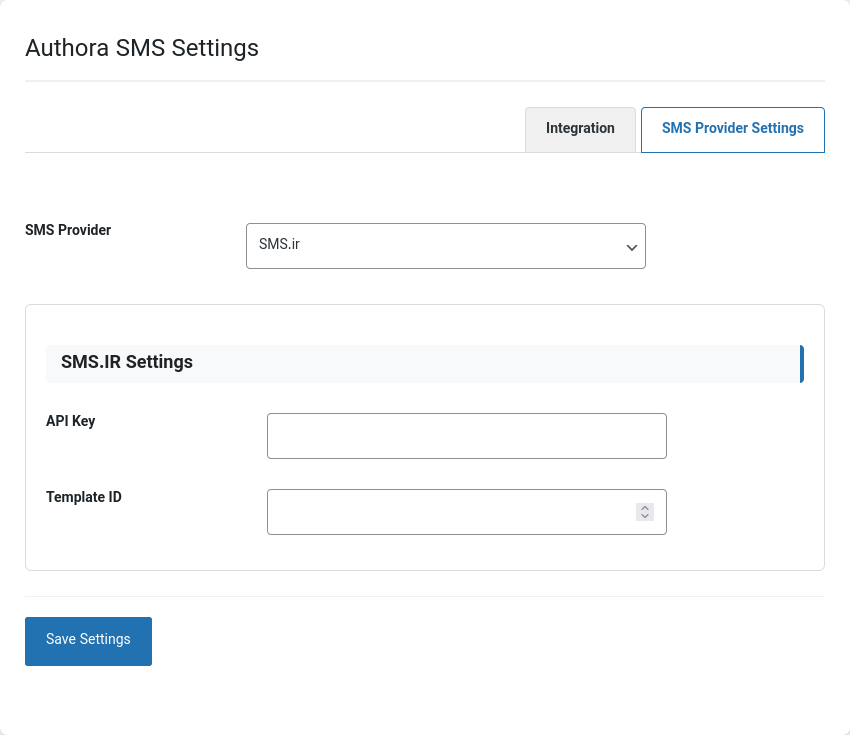Increase Template ID with the up arrow

[645, 508]
